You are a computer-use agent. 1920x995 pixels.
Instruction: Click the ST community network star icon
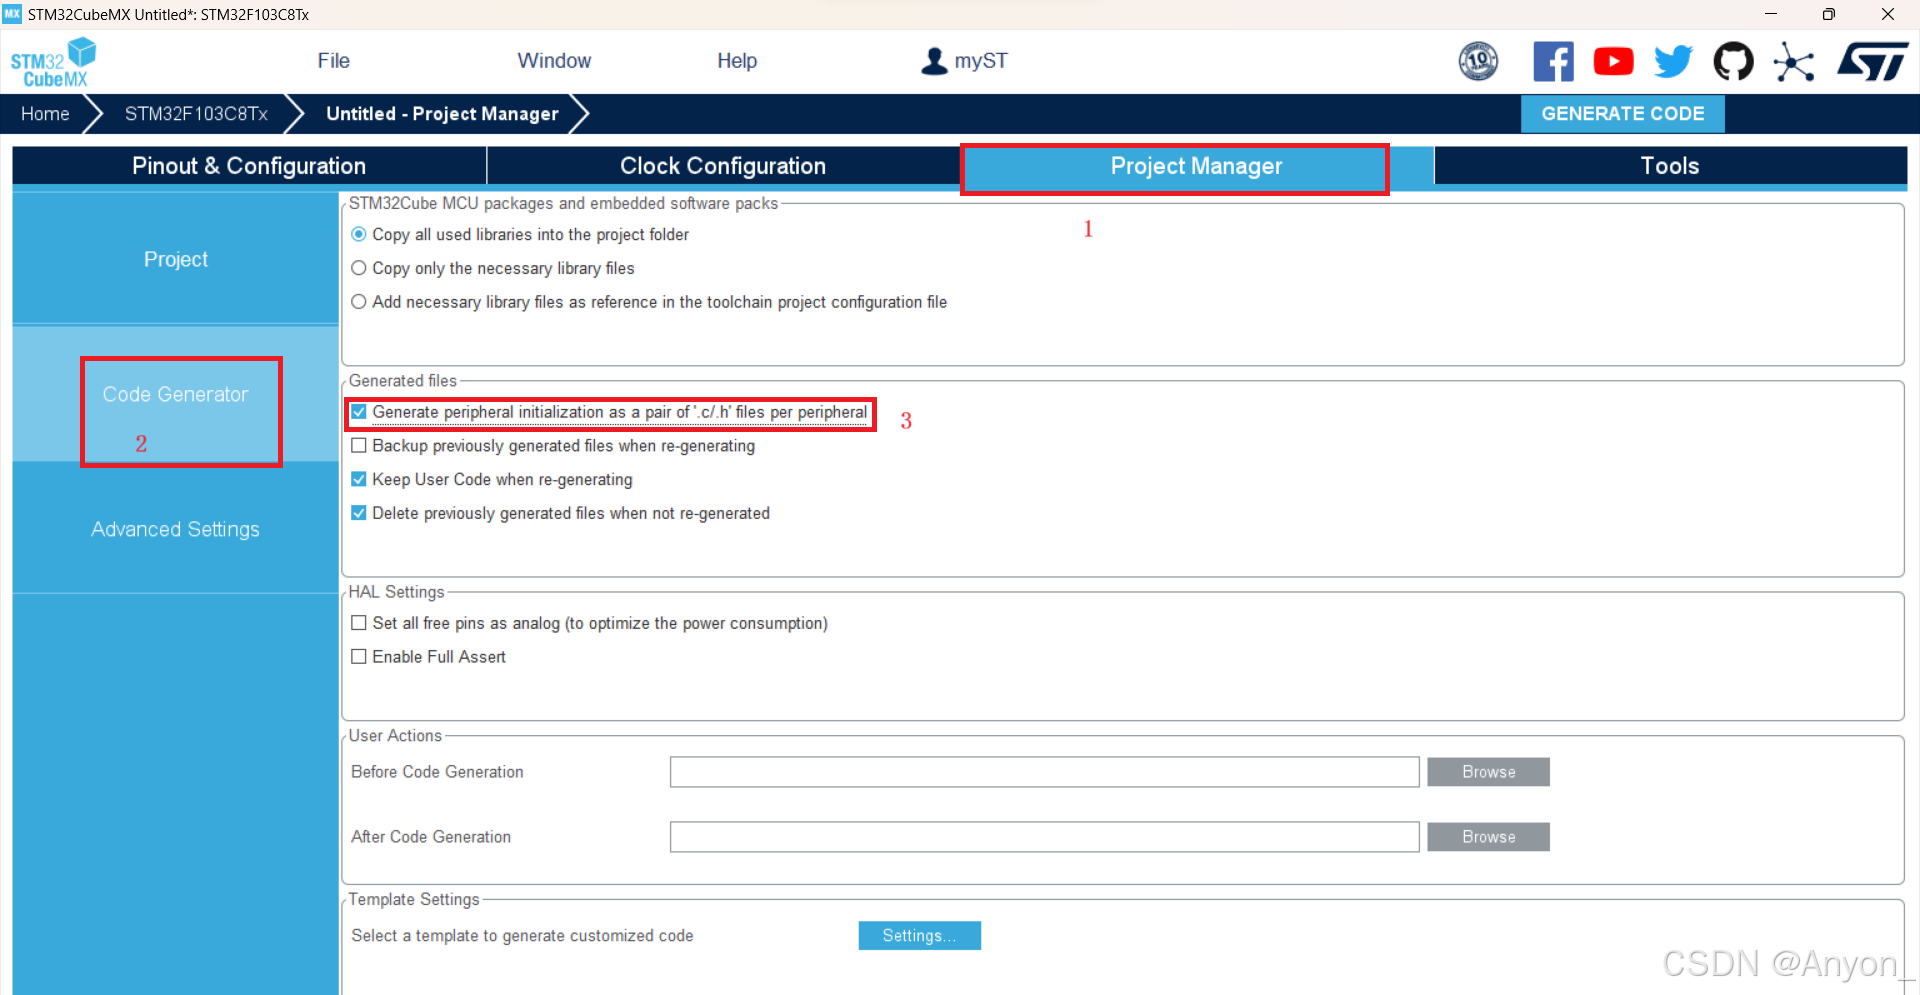point(1794,62)
